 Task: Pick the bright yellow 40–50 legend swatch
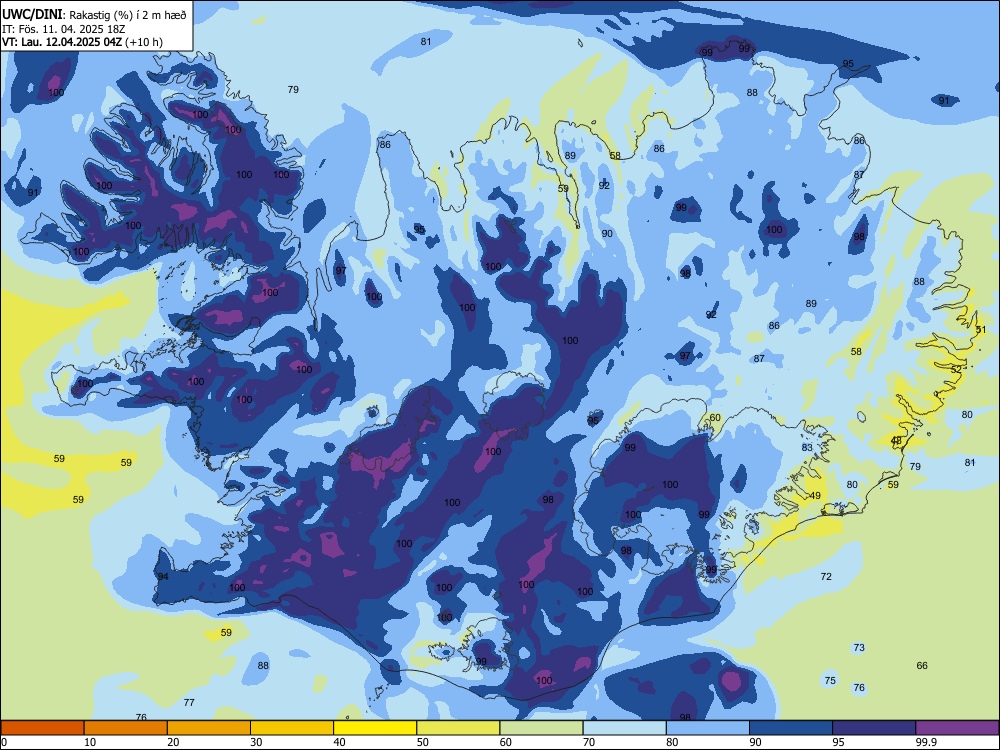point(375,728)
